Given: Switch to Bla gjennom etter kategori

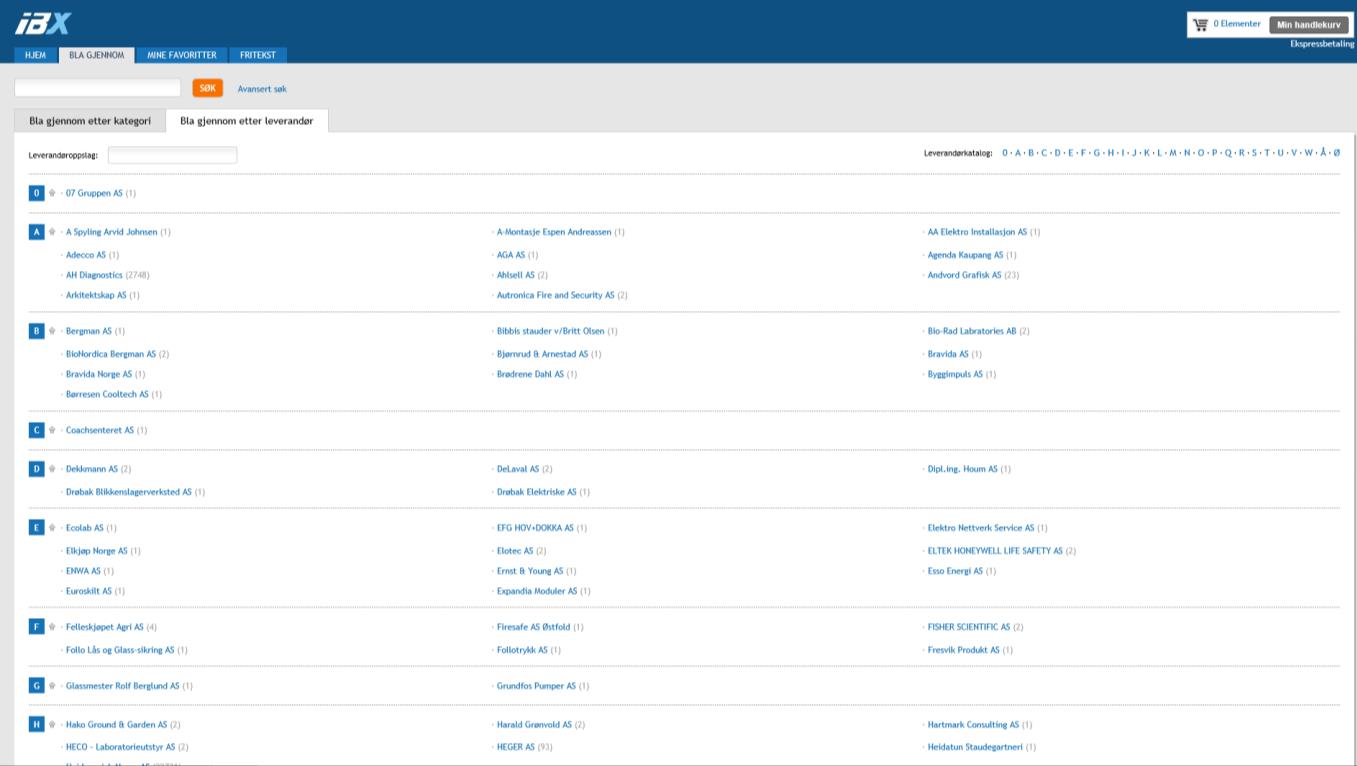Looking at the screenshot, I should tap(90, 121).
